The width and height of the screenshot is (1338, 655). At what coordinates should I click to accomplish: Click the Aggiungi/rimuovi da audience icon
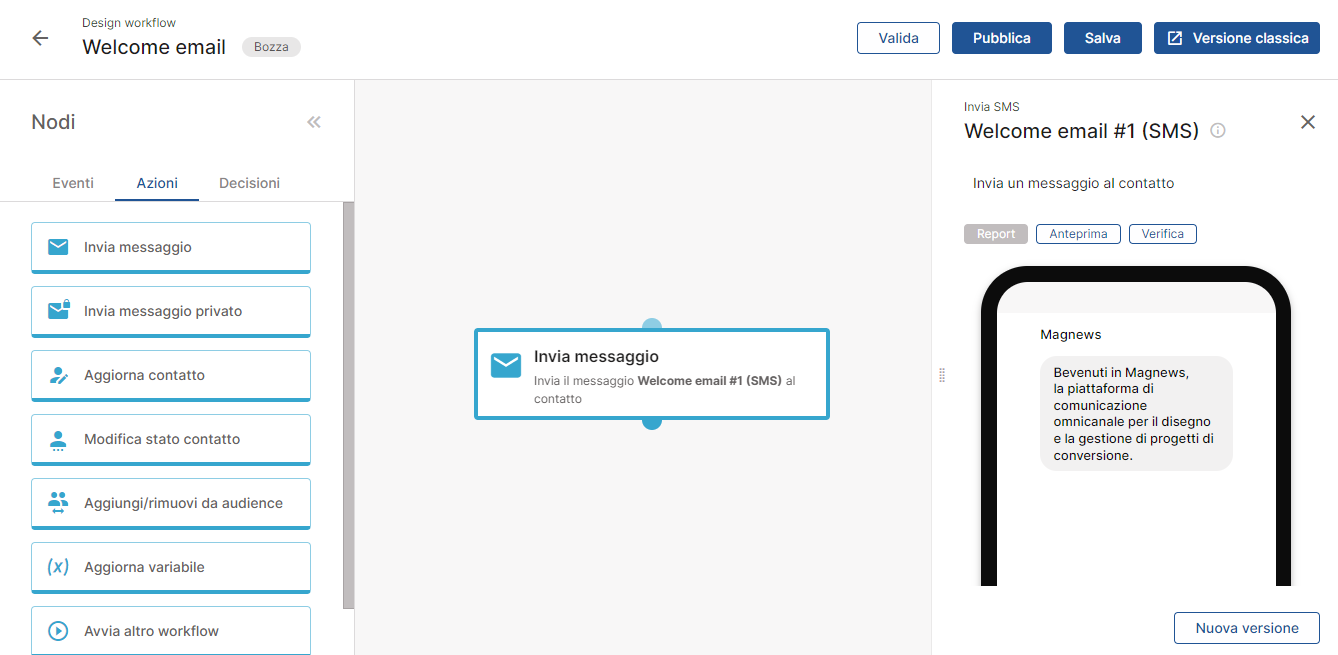(x=59, y=503)
